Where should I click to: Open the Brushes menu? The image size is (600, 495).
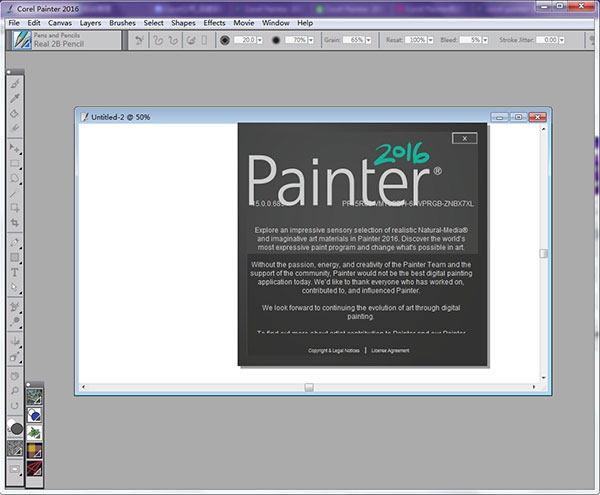click(122, 23)
